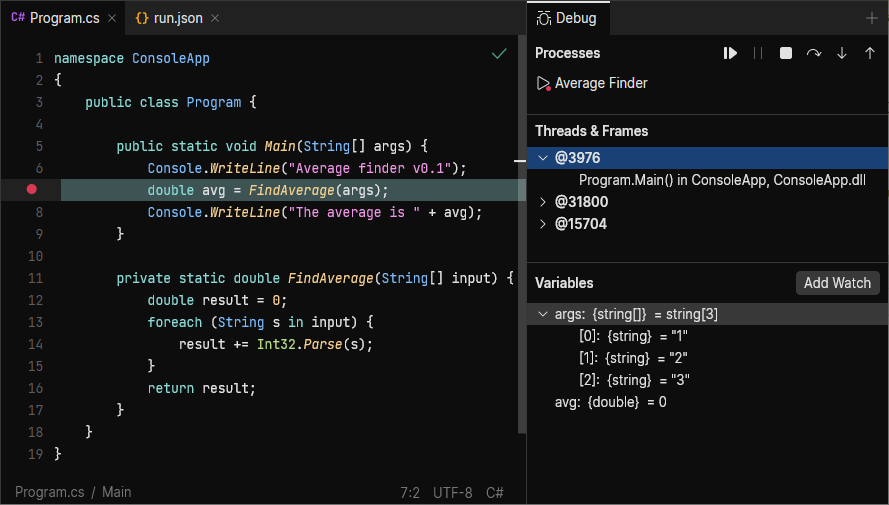This screenshot has width=889, height=505.
Task: Step over the current line
Action: tap(814, 53)
